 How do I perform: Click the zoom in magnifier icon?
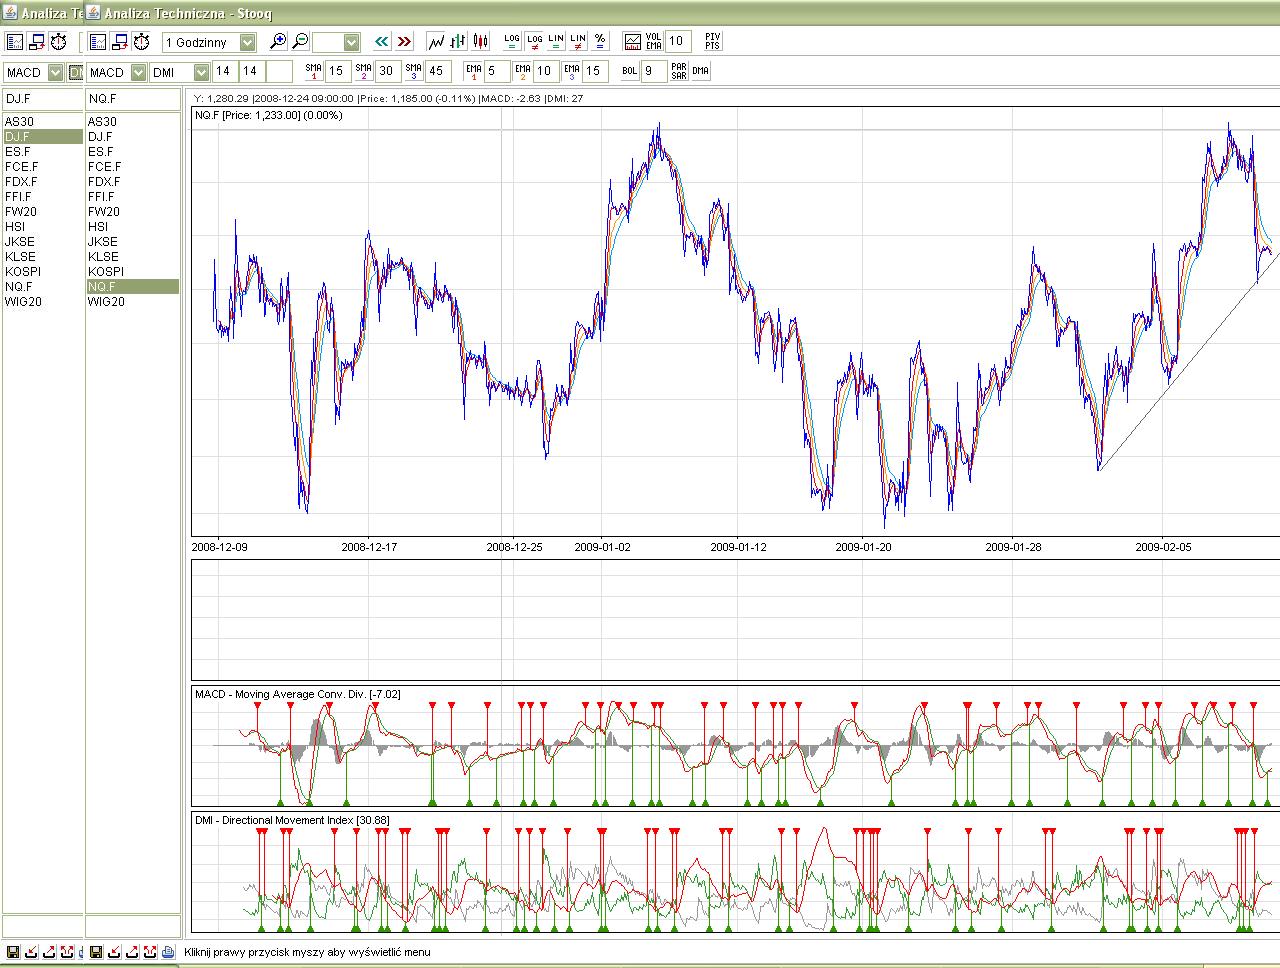click(279, 42)
